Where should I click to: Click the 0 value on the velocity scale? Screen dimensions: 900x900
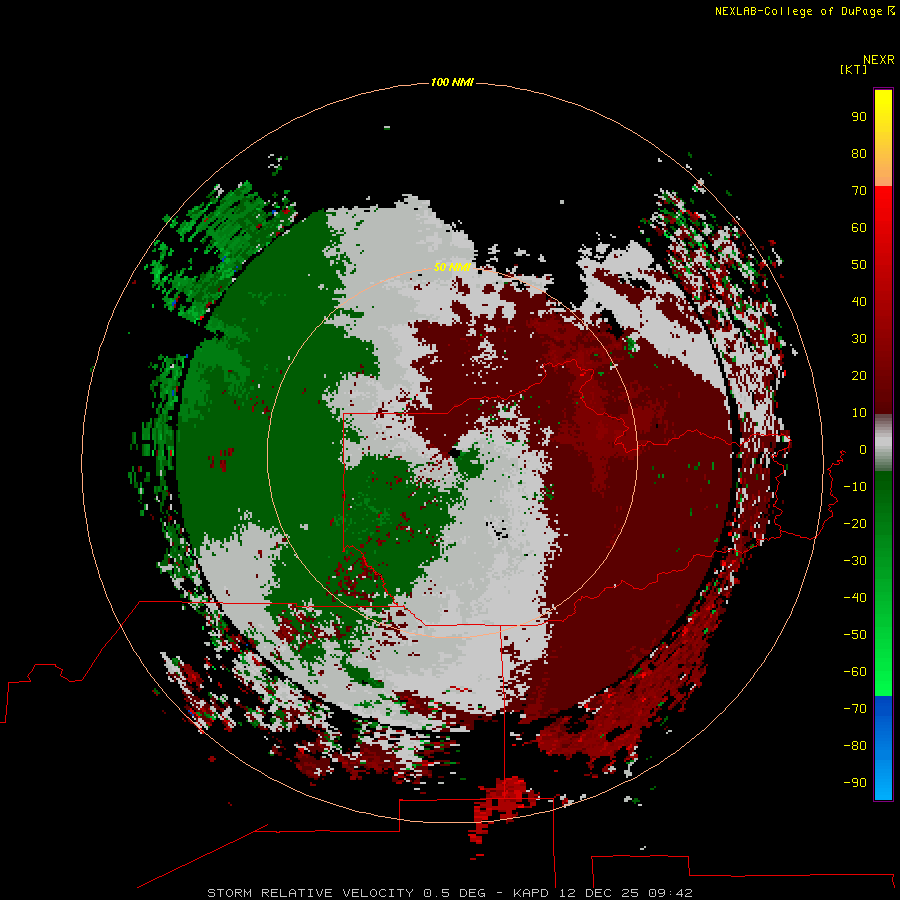pos(863,450)
